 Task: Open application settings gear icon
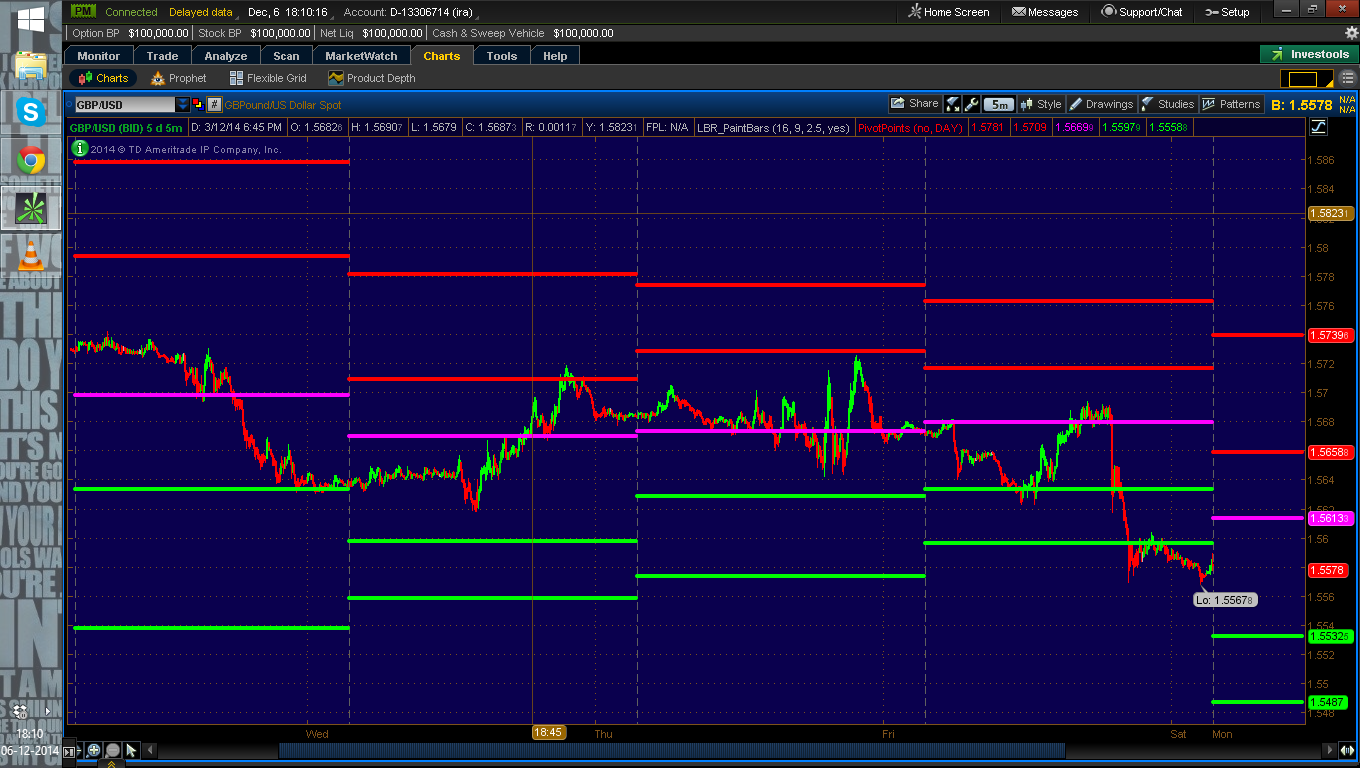pos(1352,33)
